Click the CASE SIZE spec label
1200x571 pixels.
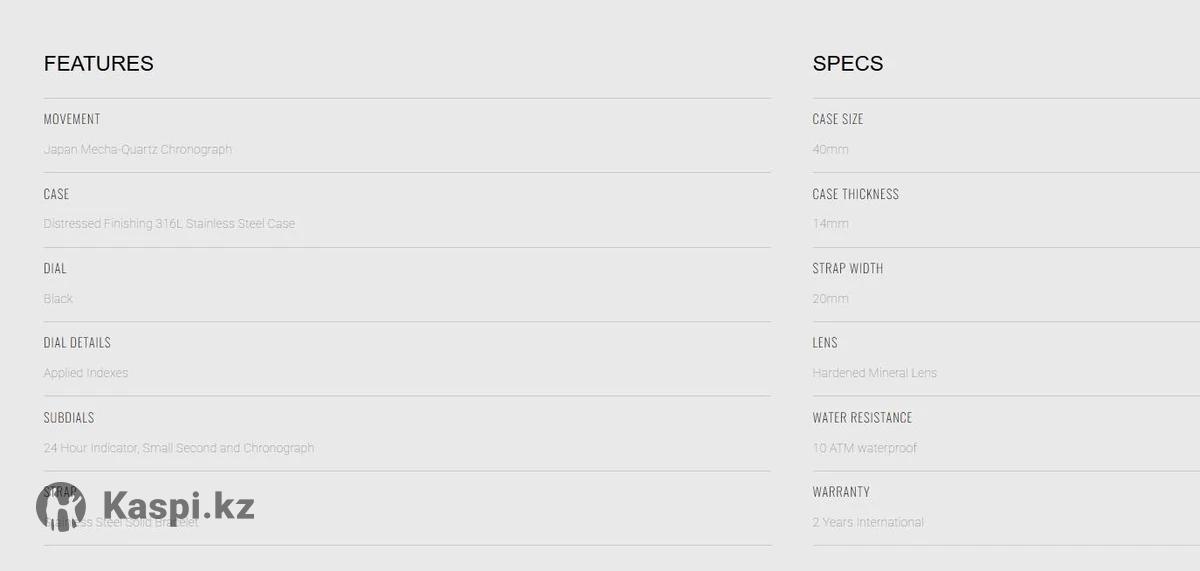coord(838,119)
